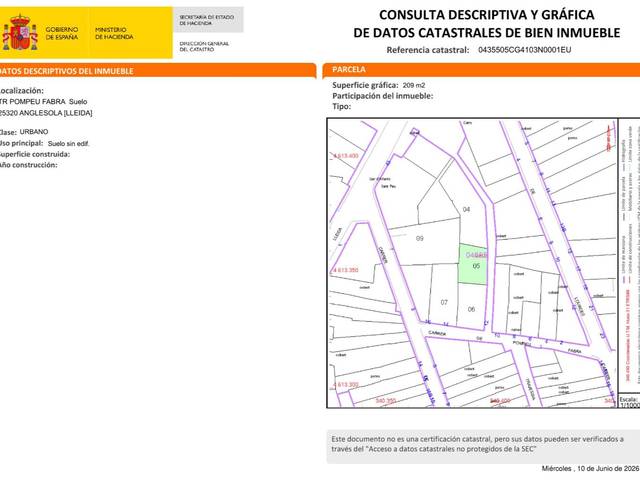The height and width of the screenshot is (480, 640).
Task: Click '25320 ANGLESOLA [LLEIDA]' line
Action: [x=46, y=113]
